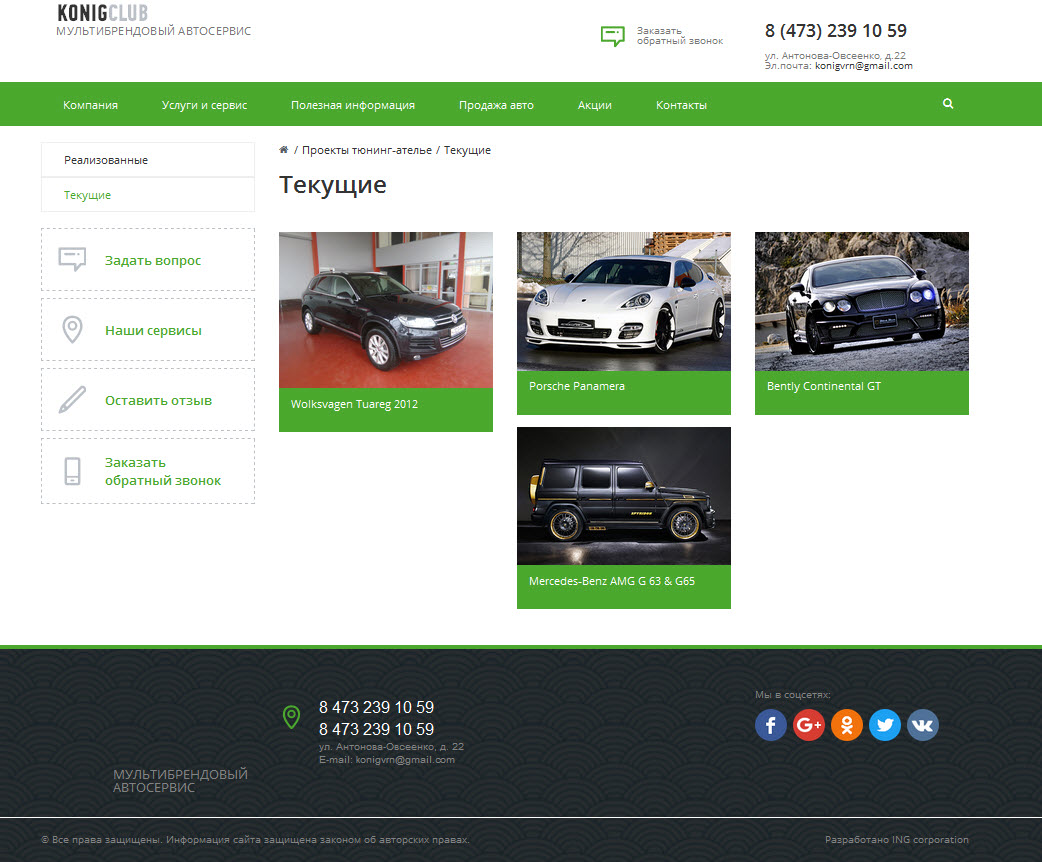Click the first footer phone number line
Viewport: 1042px width, 862px height.
point(376,707)
